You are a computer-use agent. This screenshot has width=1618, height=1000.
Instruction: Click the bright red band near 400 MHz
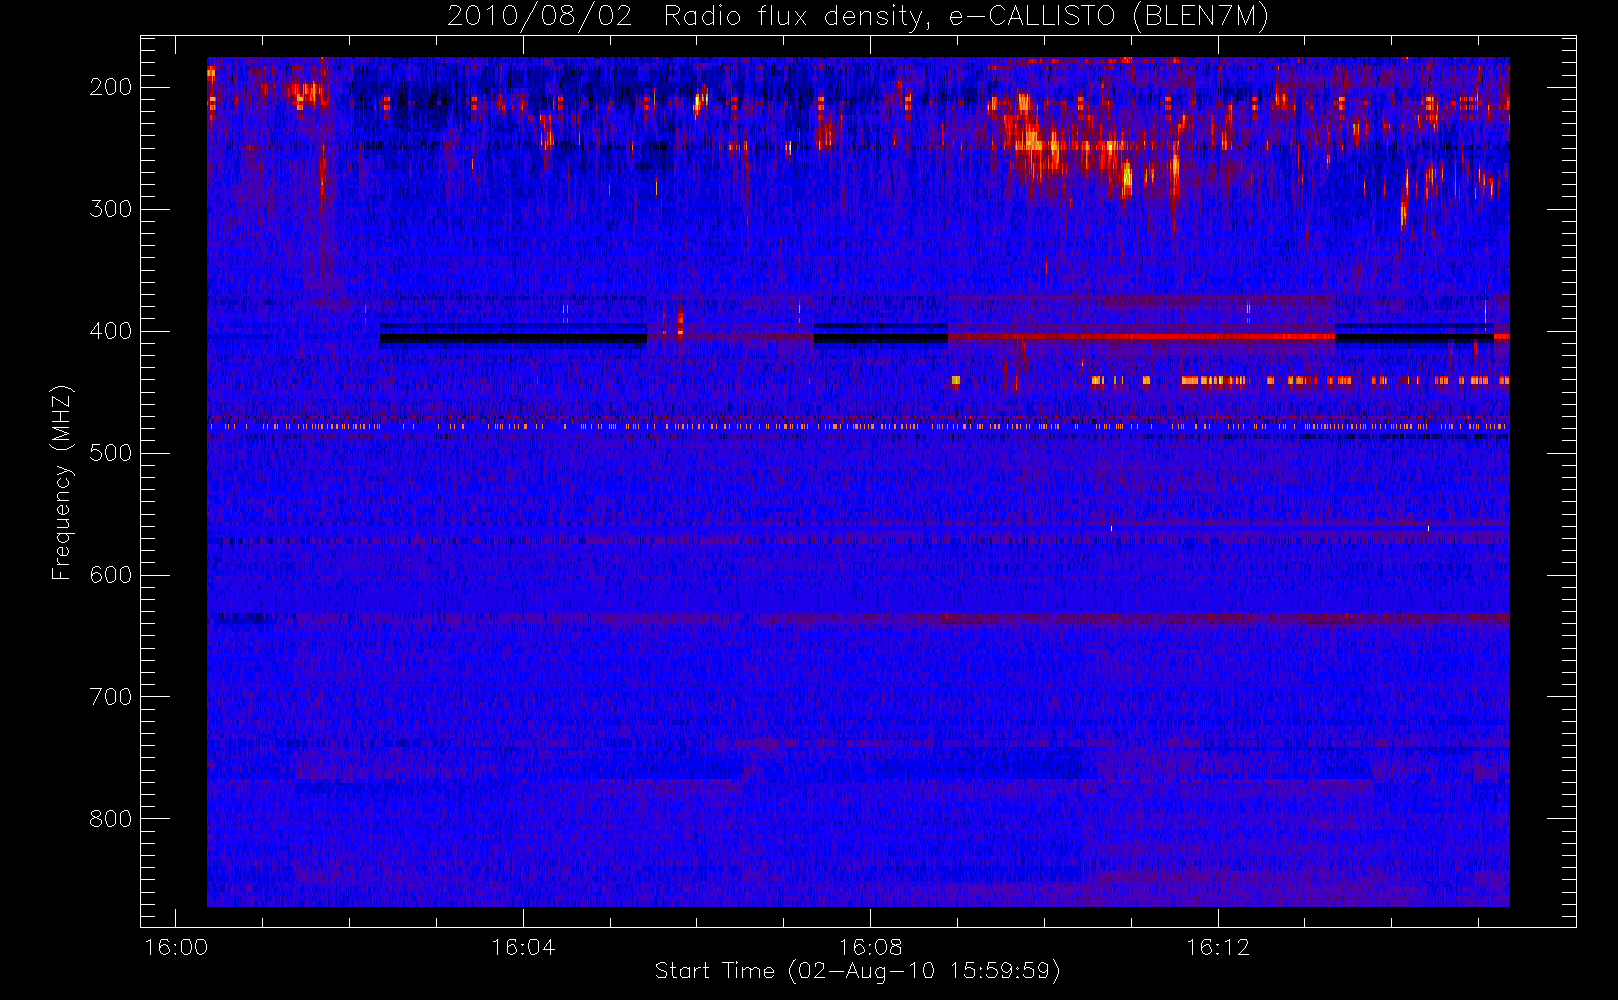[1141, 337]
